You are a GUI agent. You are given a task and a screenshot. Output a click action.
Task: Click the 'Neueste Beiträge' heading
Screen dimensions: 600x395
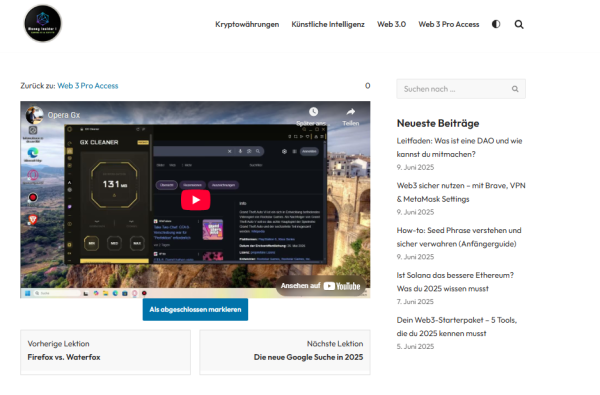pyautogui.click(x=438, y=123)
